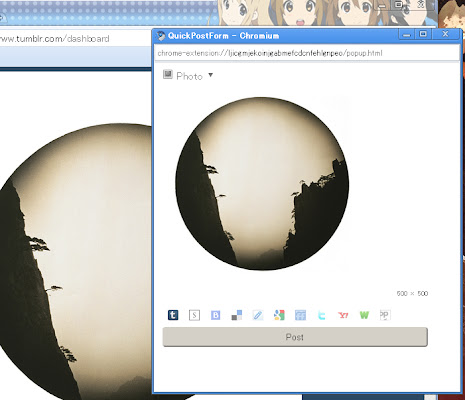Select the Yahoo Y! service icon

[343, 315]
